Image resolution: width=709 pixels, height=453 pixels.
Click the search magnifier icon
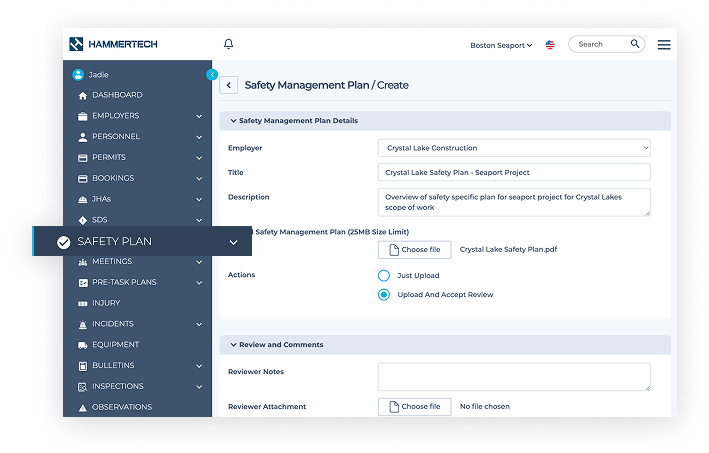point(635,44)
